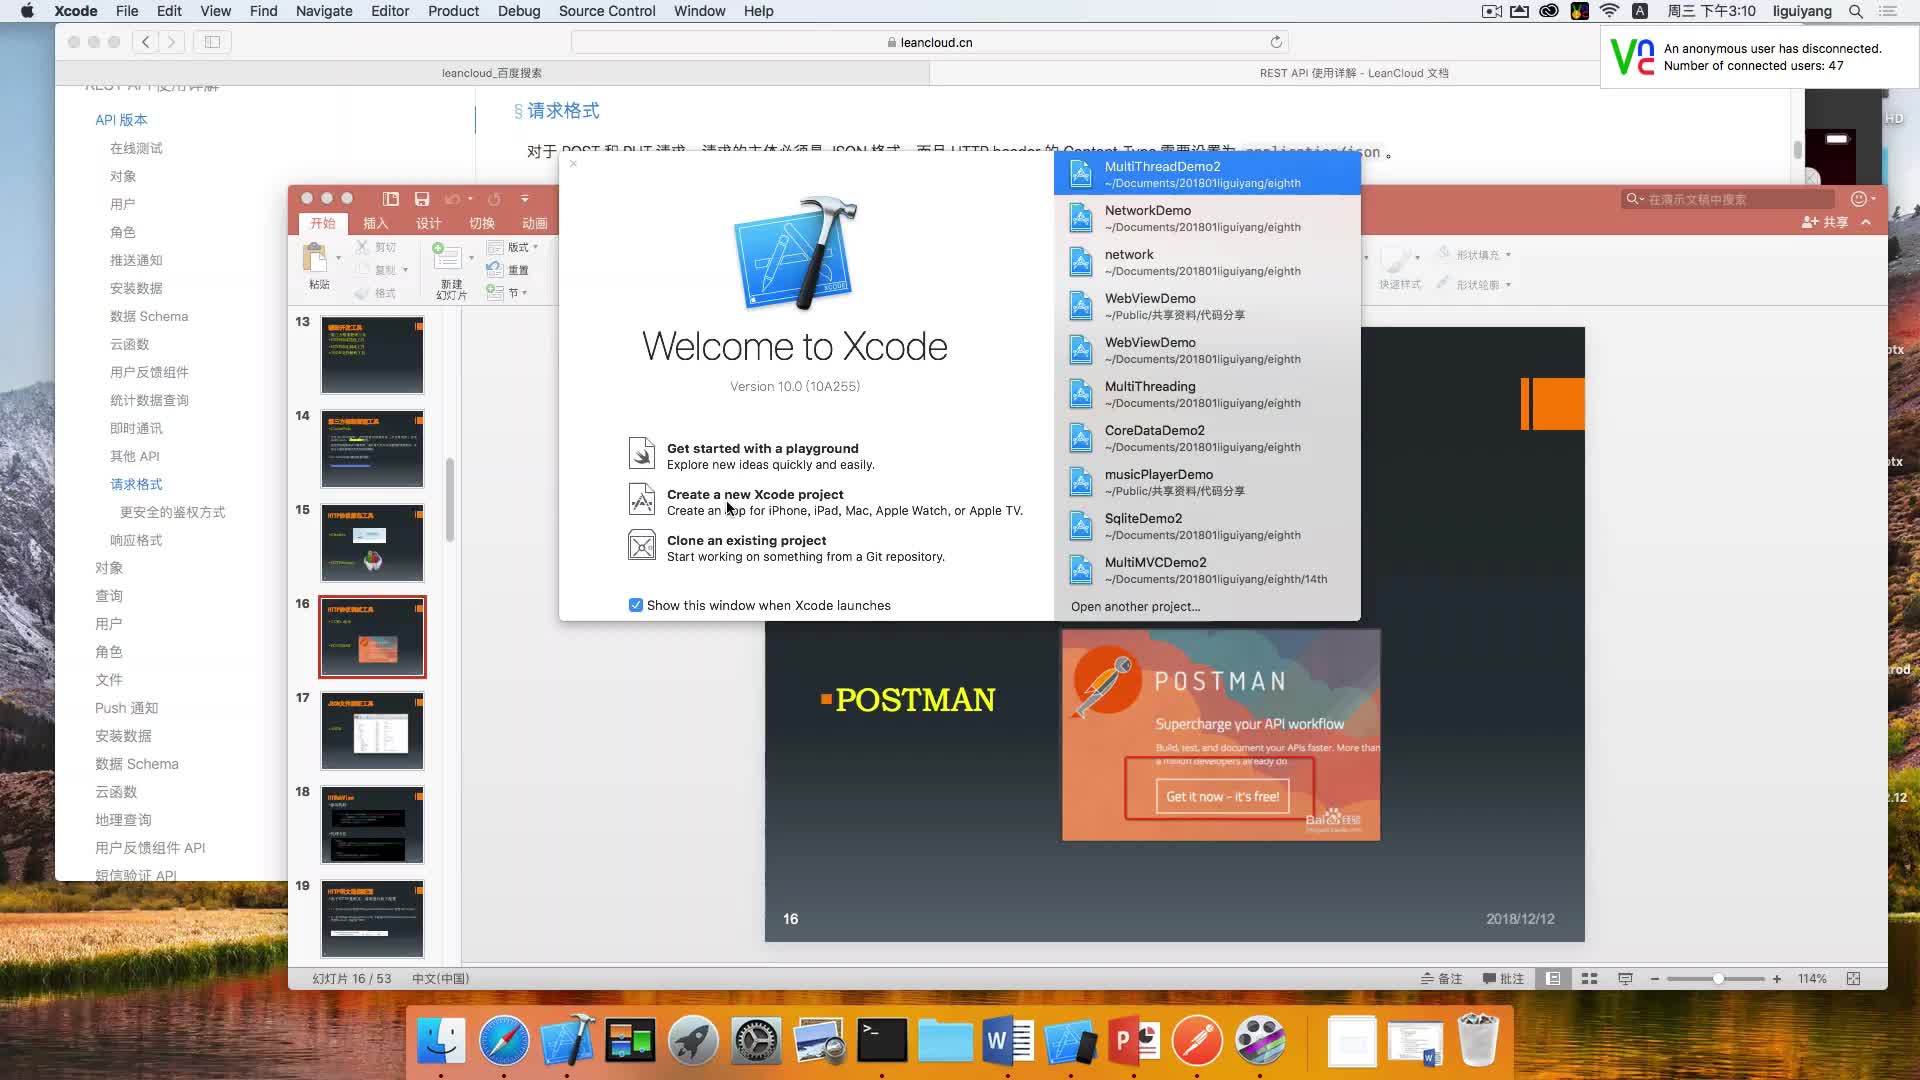Viewport: 1920px width, 1080px height.
Task: Click the PowerPoint file panel icon
Action: [x=391, y=199]
